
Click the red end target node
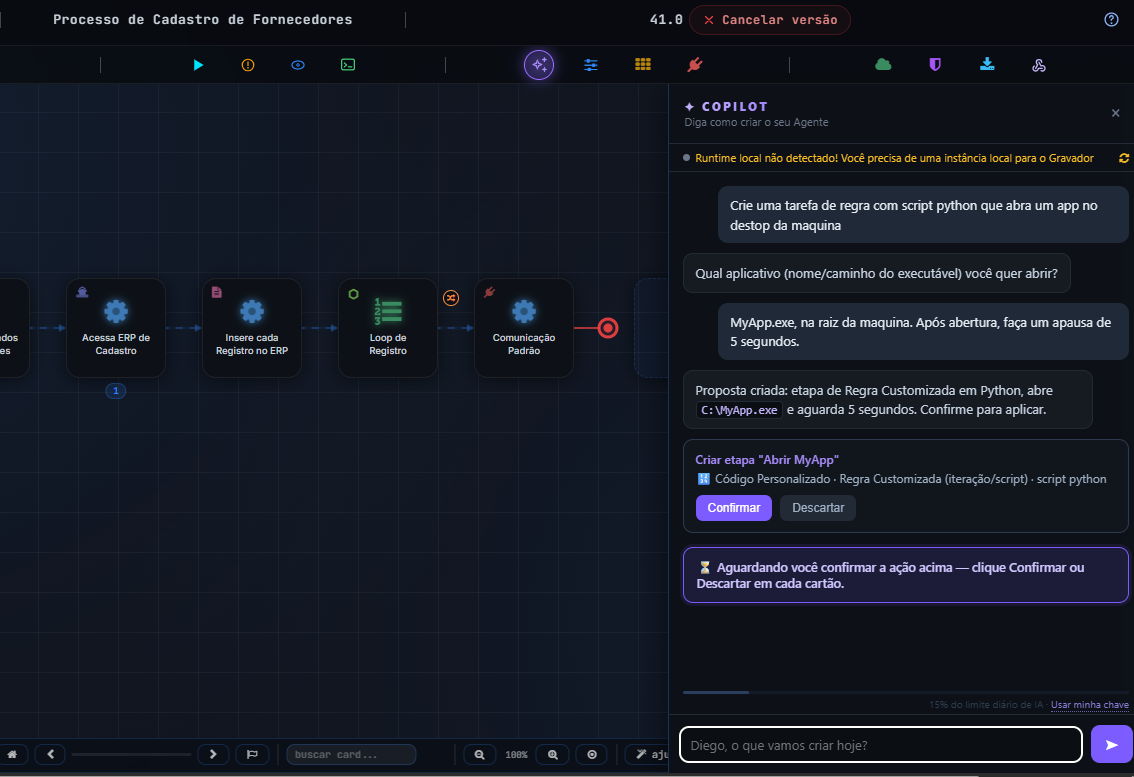click(608, 328)
